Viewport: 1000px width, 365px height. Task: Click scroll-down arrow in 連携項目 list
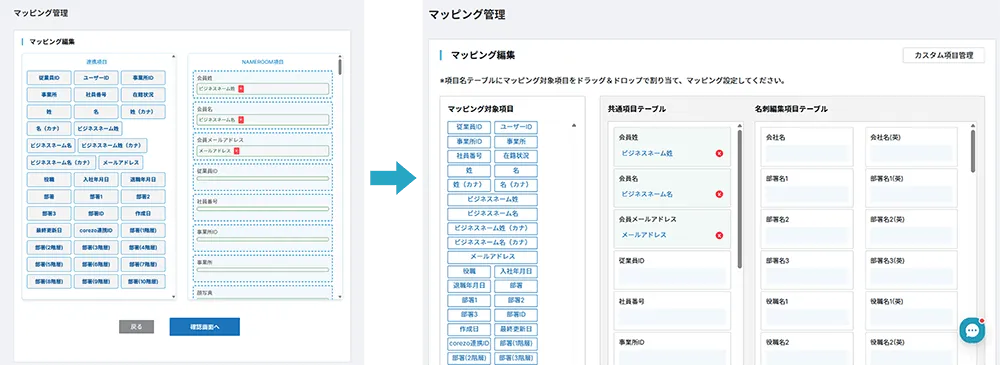click(x=173, y=296)
